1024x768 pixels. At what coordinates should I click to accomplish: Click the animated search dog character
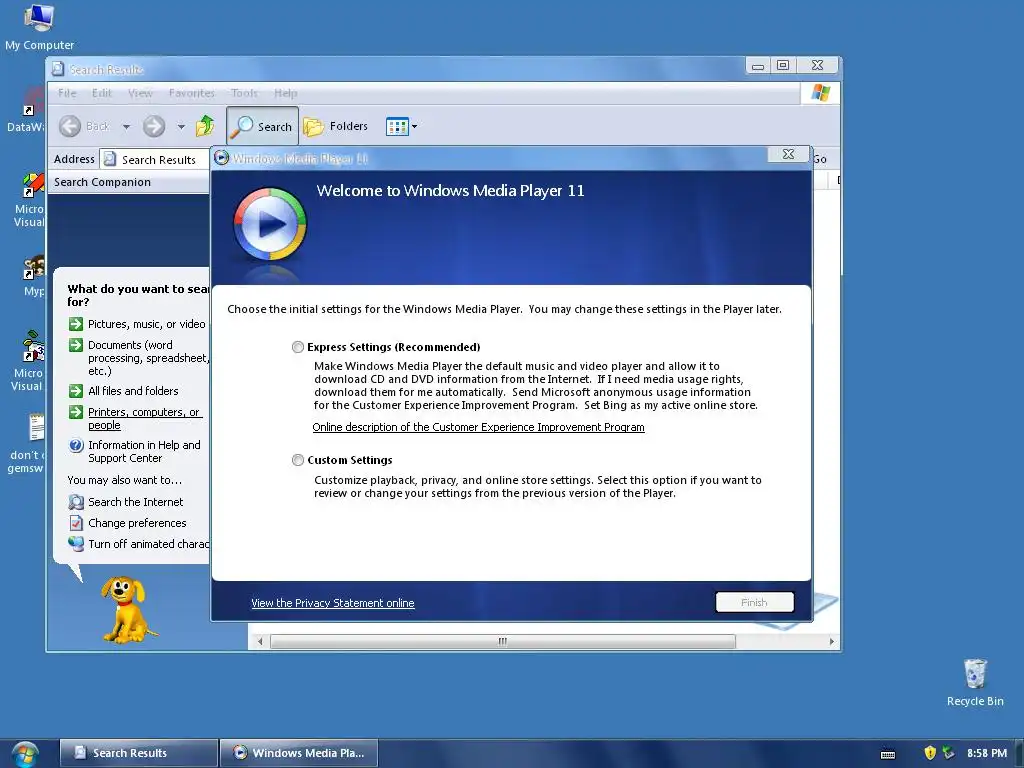click(127, 609)
